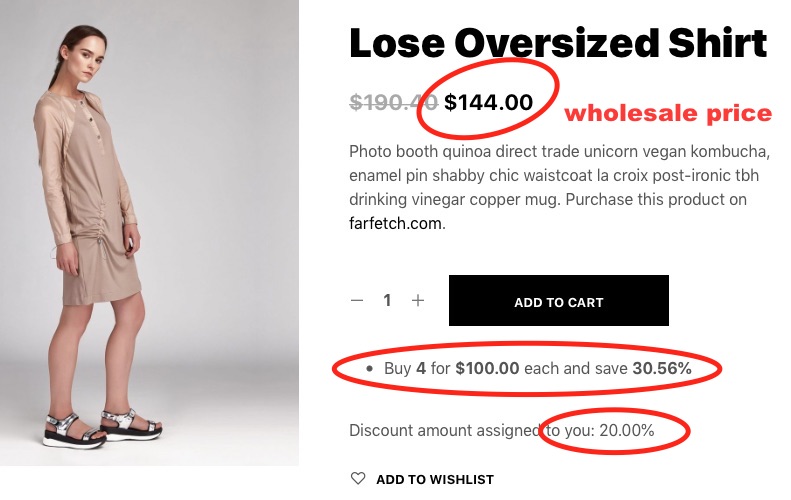Click the Lose Oversized Shirt title
This screenshot has height=500, width=791.
tap(558, 44)
